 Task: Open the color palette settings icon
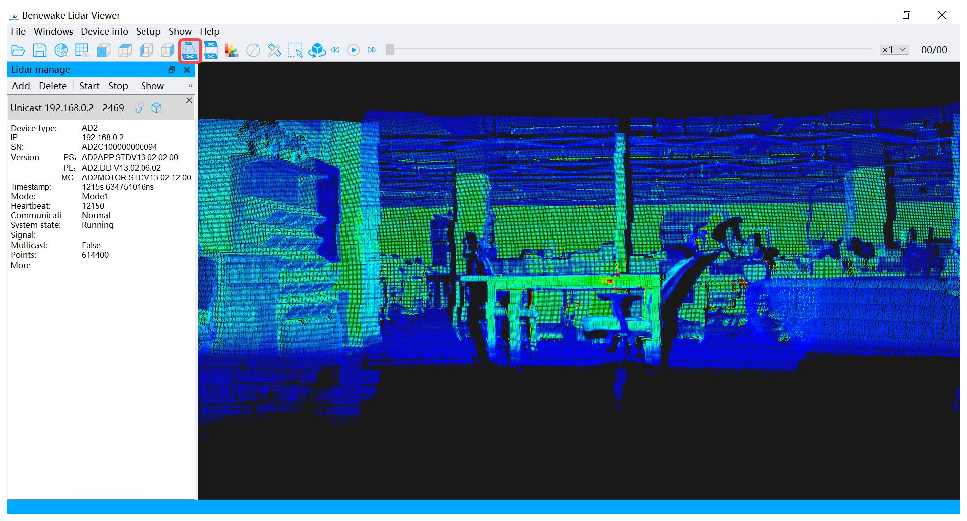[232, 51]
